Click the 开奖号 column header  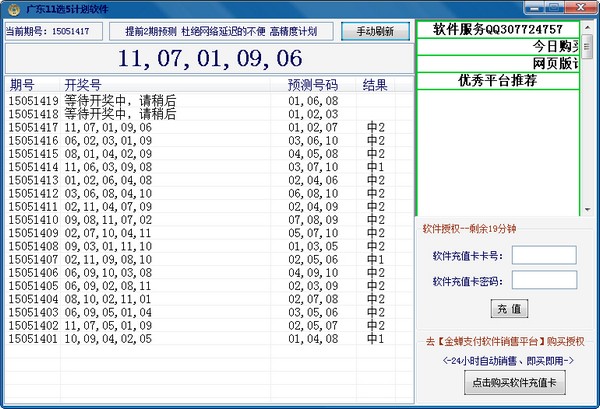pos(165,85)
